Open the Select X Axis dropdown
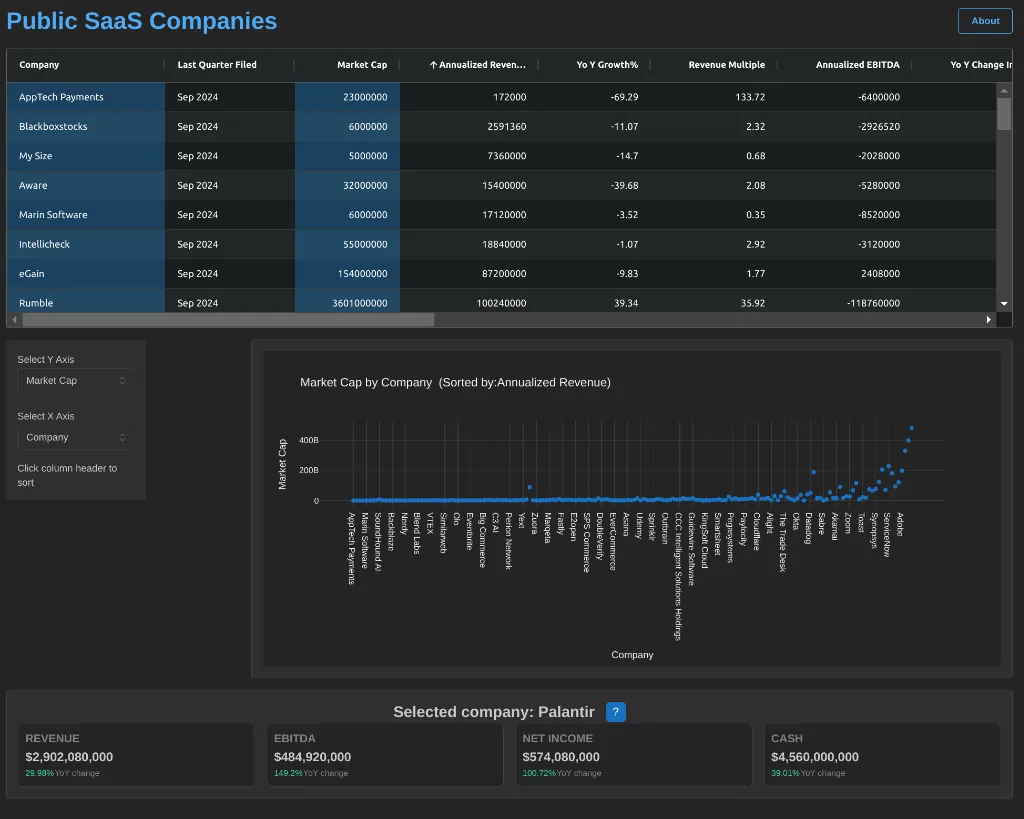The height and width of the screenshot is (819, 1024). pos(76,438)
